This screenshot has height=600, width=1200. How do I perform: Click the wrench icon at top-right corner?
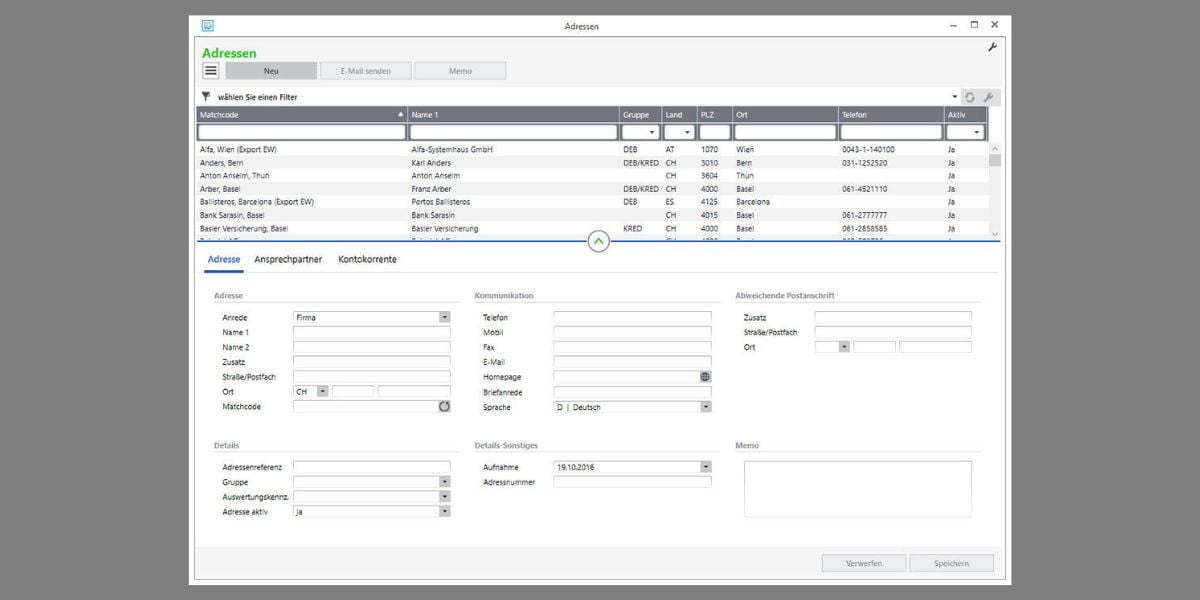[x=992, y=47]
